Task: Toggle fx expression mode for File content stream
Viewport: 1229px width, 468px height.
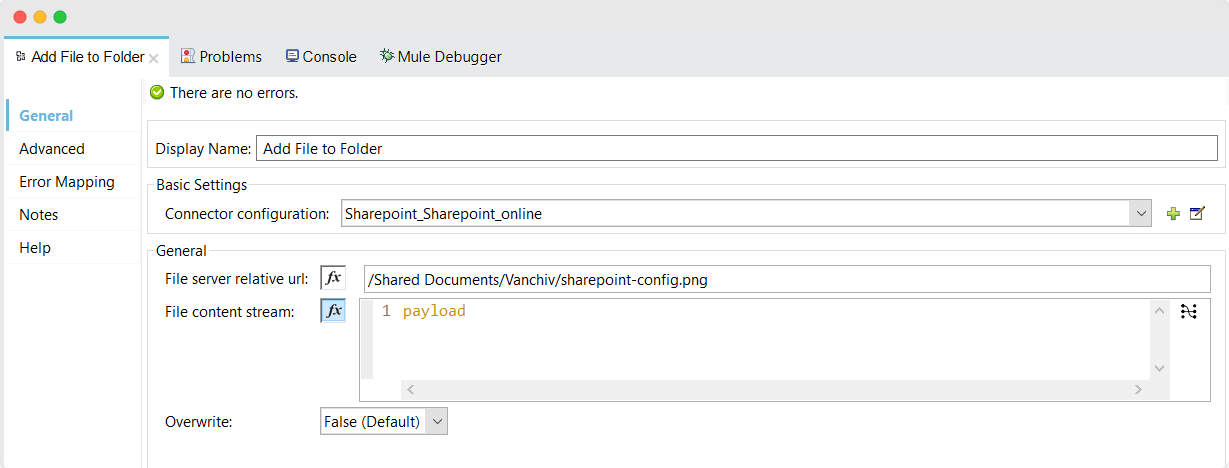Action: [332, 311]
